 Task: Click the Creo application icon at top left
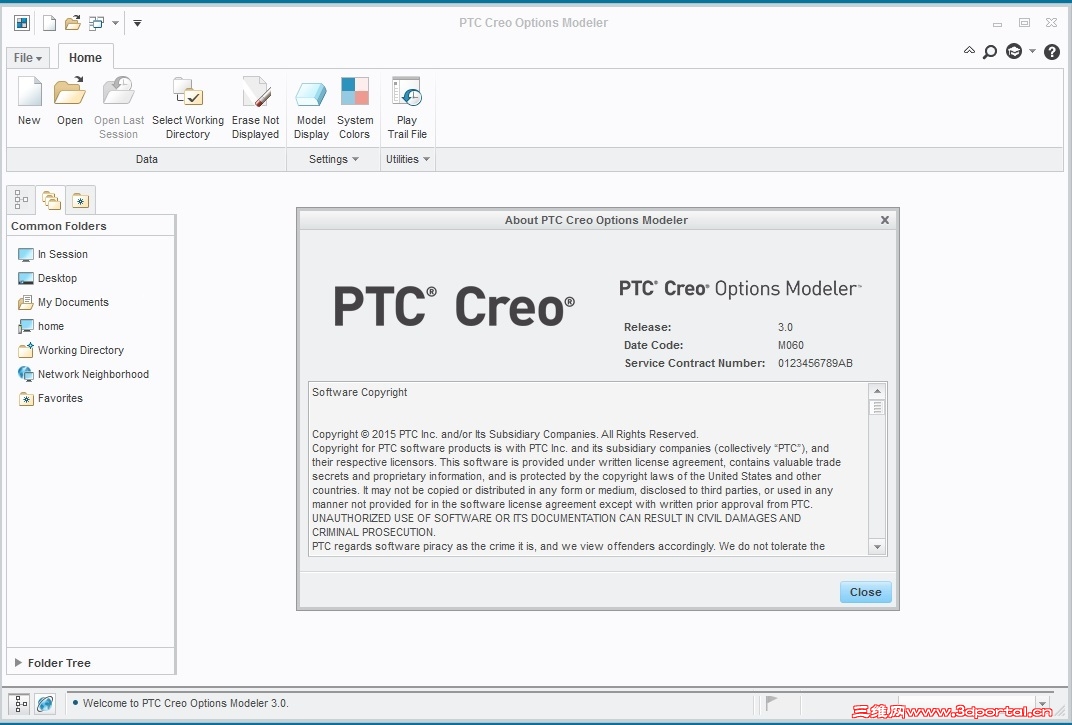22,23
